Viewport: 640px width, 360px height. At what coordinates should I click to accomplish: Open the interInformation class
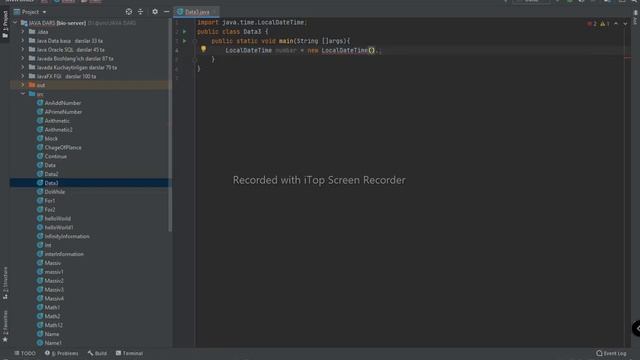(x=60, y=254)
